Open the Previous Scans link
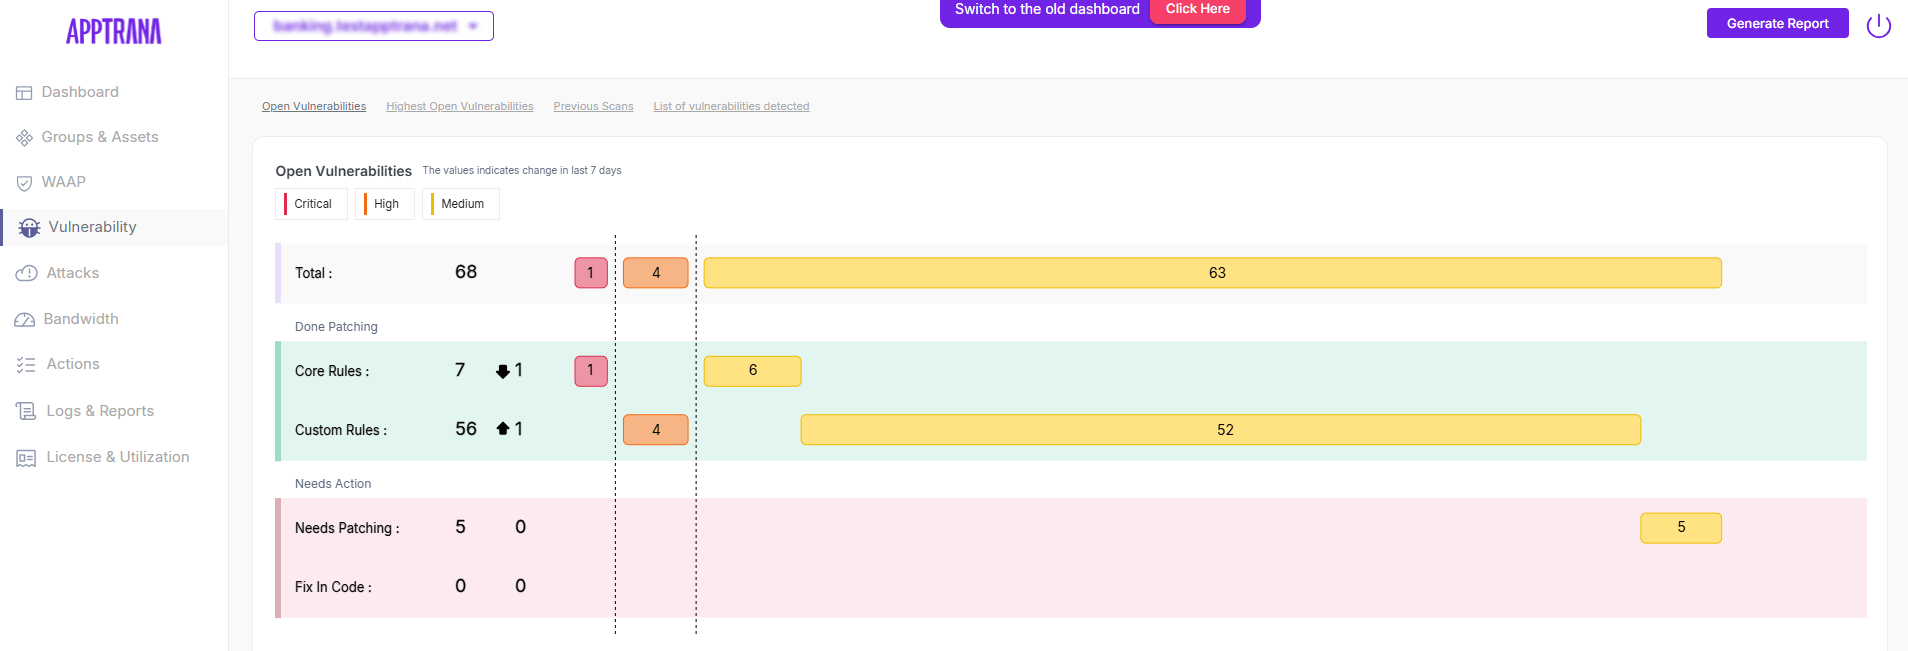This screenshot has width=1908, height=651. (593, 106)
